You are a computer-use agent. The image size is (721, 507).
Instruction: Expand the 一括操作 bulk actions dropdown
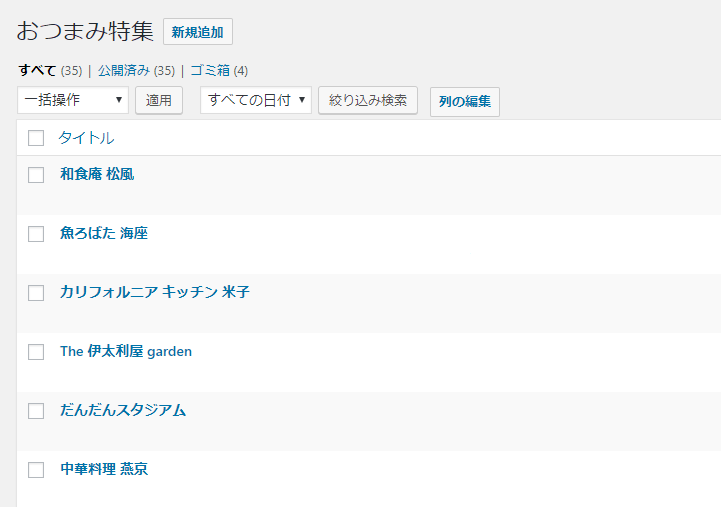(x=73, y=100)
